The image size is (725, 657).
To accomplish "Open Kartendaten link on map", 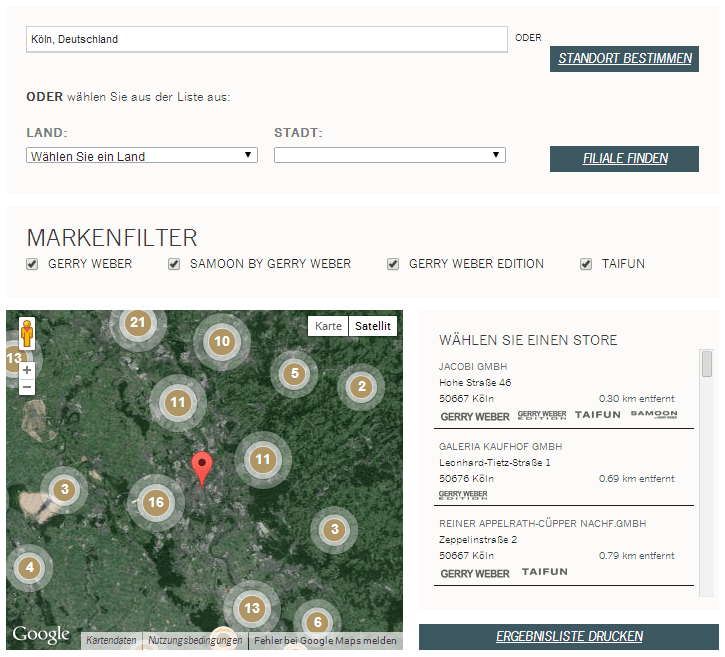I will coord(111,640).
